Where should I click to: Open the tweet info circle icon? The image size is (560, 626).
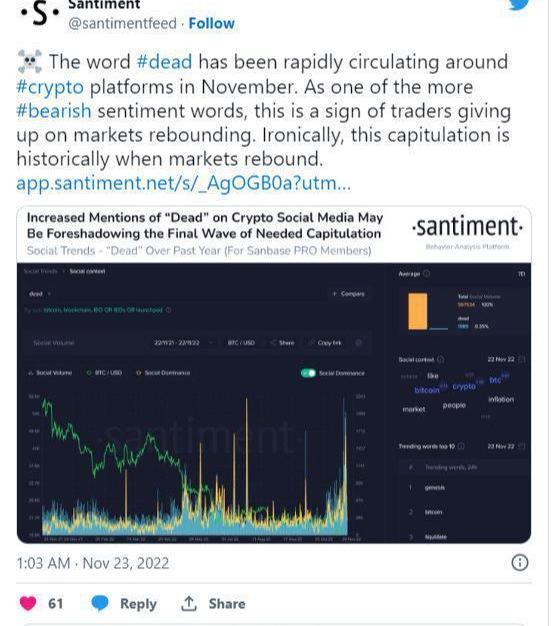tap(520, 563)
